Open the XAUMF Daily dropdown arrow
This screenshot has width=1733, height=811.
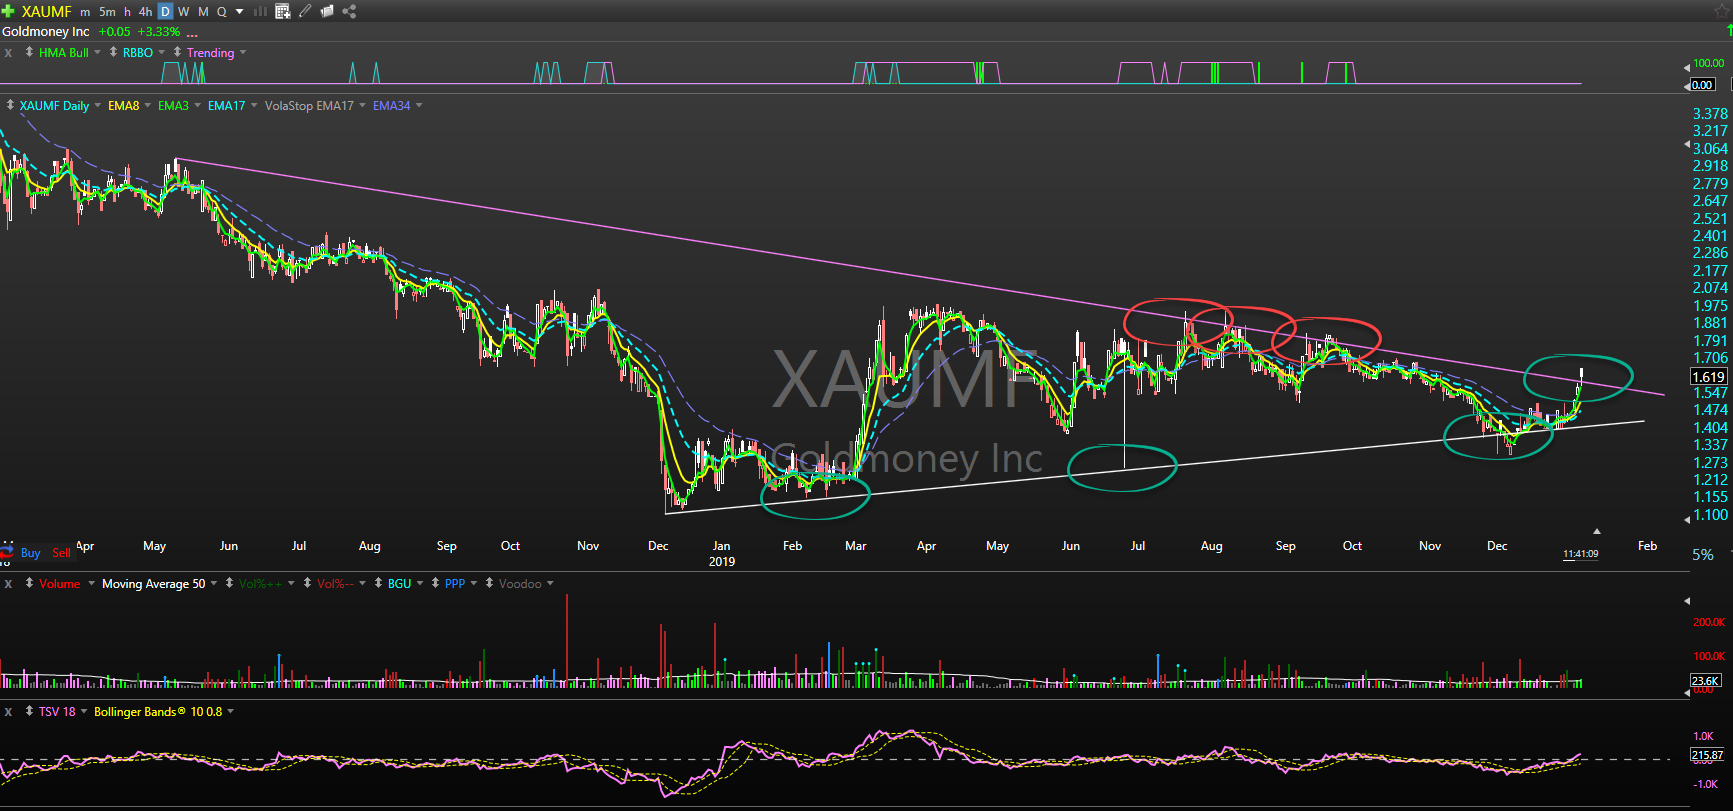(x=97, y=105)
